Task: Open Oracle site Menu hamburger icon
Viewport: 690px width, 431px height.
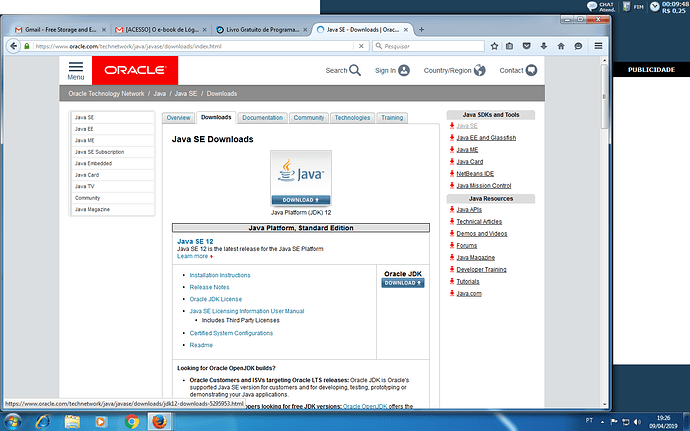Action: point(76,70)
